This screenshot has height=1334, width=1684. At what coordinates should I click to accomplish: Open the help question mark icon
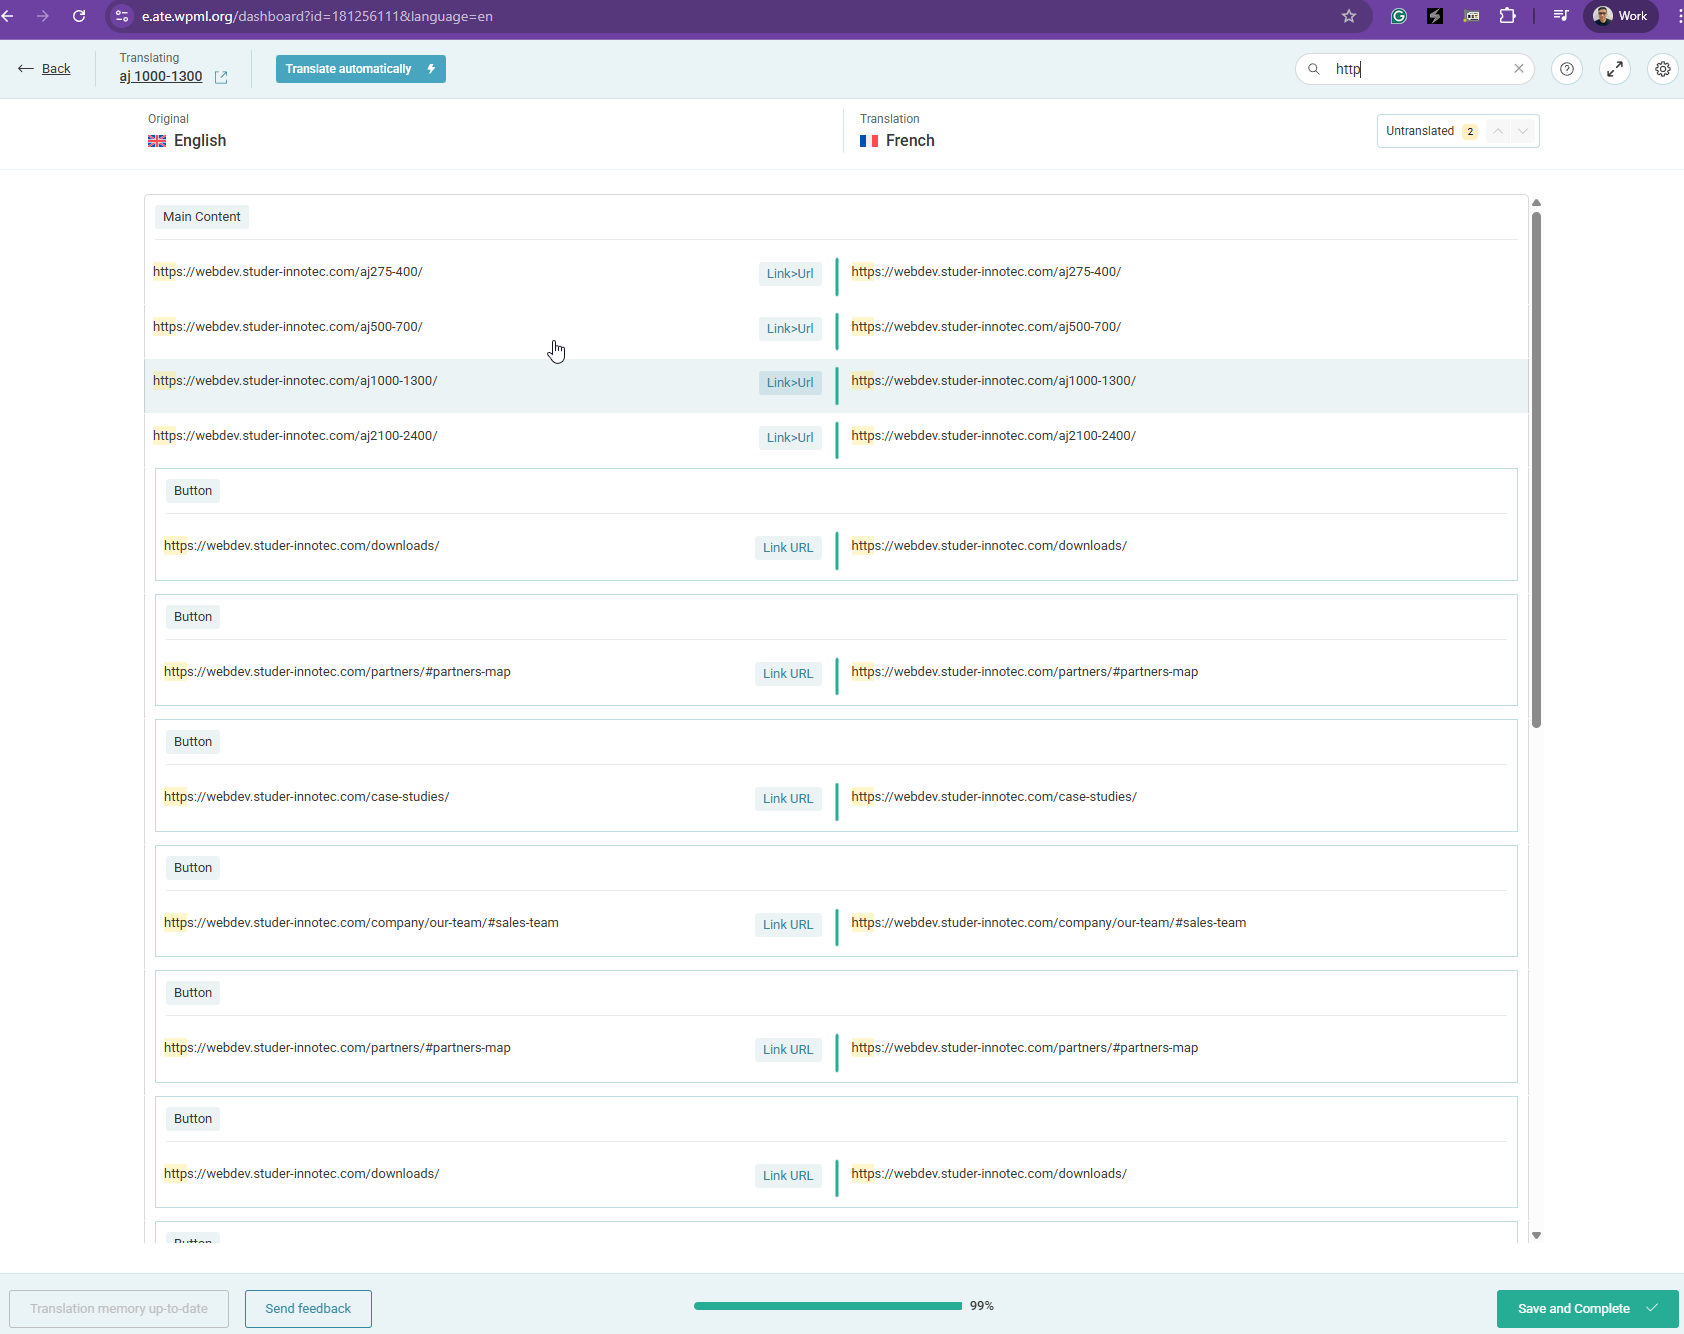pyautogui.click(x=1567, y=69)
